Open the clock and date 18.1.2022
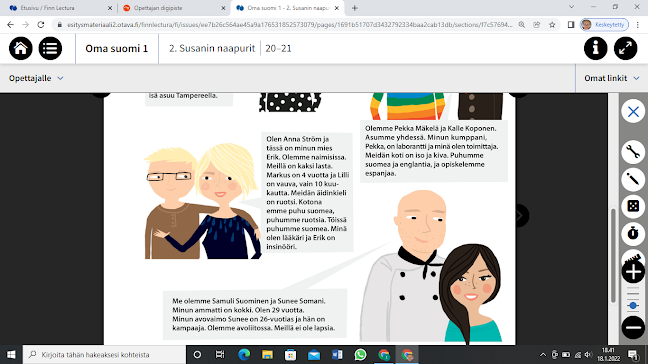648x364 pixels. tap(608, 354)
